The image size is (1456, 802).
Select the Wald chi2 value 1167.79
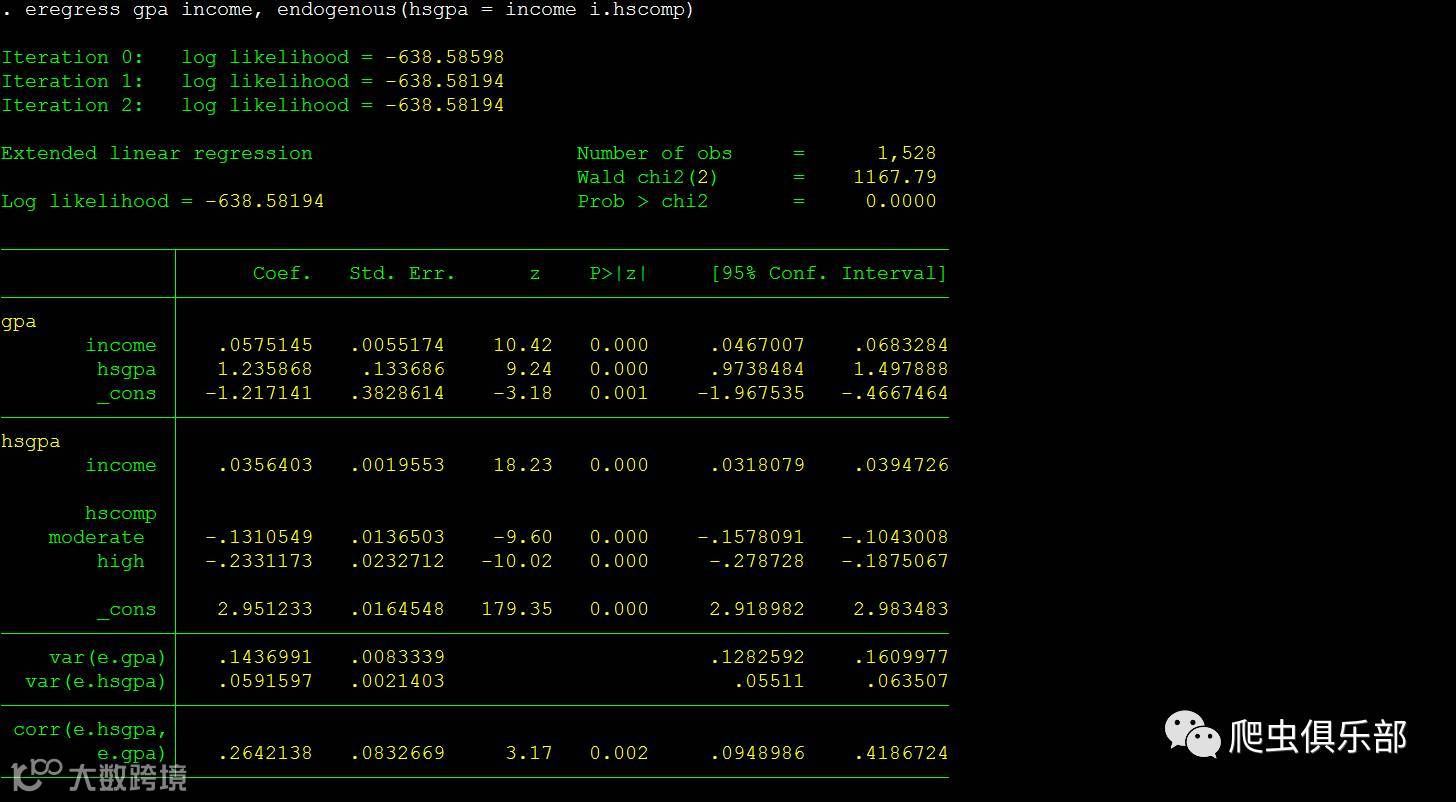895,177
